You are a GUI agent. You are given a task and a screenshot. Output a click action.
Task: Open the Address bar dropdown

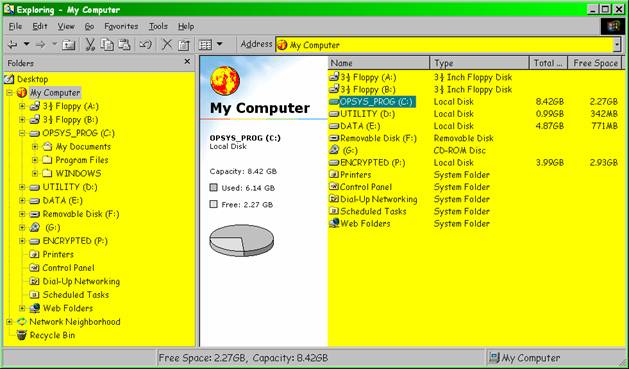(x=617, y=45)
